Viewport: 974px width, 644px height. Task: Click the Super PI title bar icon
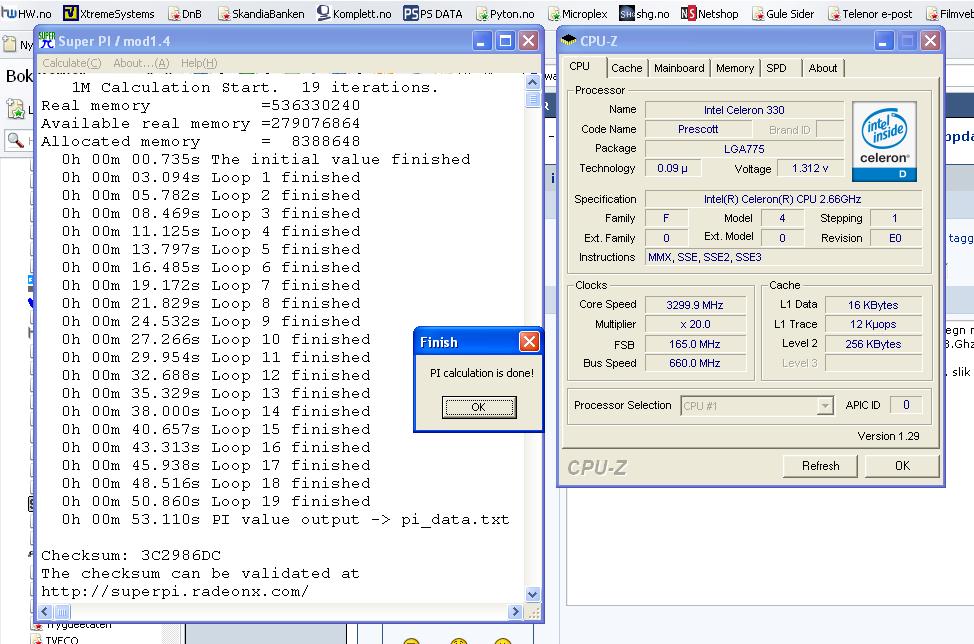pos(47,41)
